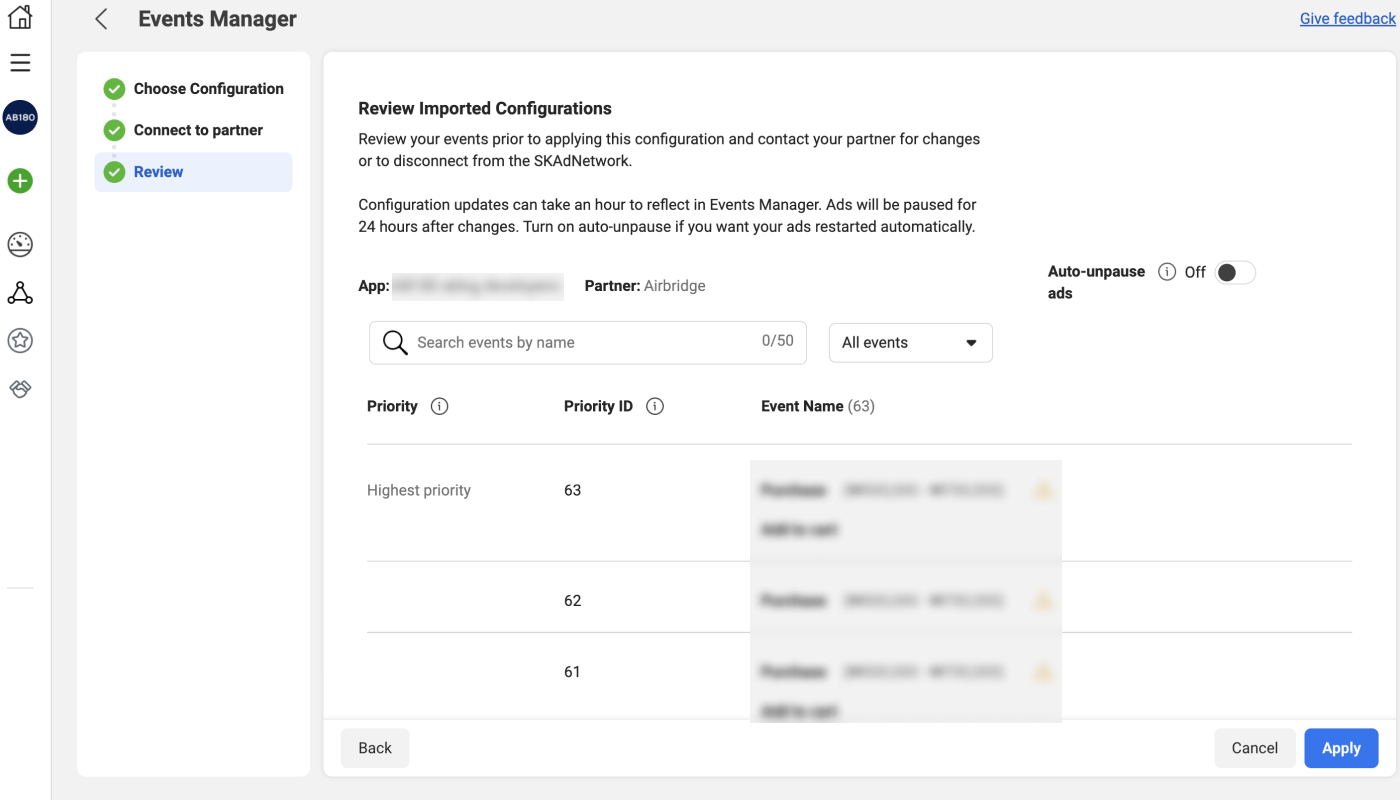1400x800 pixels.
Task: Select the Review step
Action: click(x=159, y=172)
